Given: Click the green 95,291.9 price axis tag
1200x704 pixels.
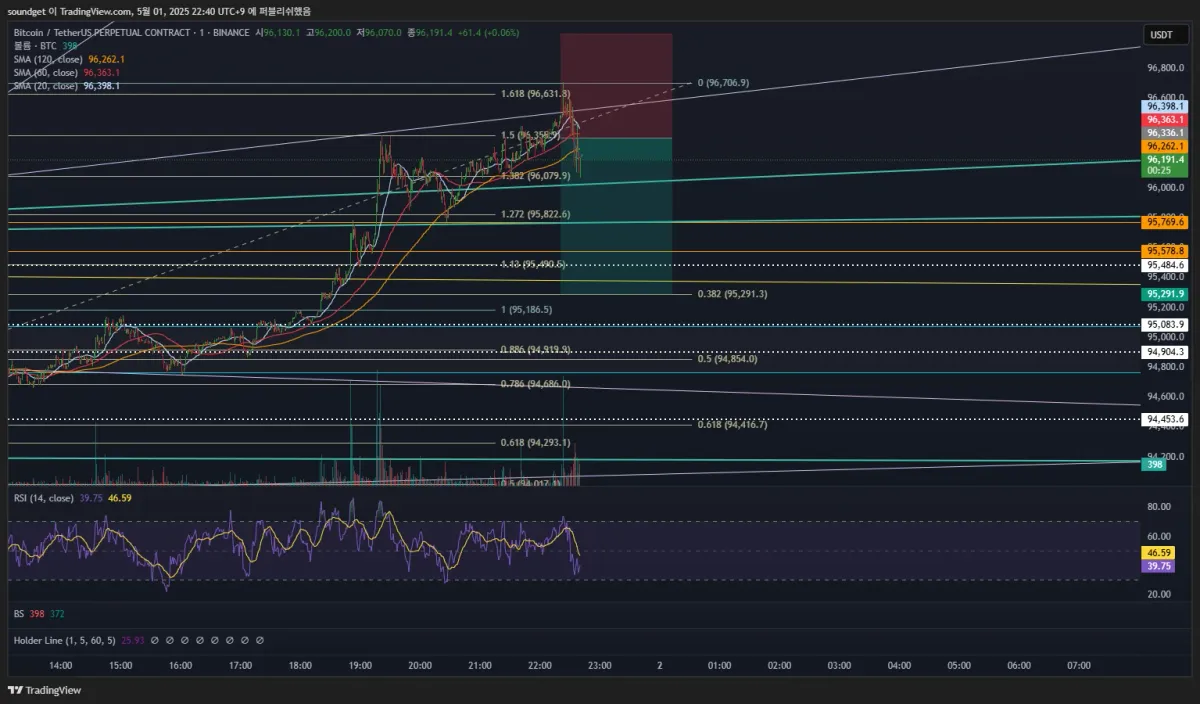Looking at the screenshot, I should coord(1165,294).
